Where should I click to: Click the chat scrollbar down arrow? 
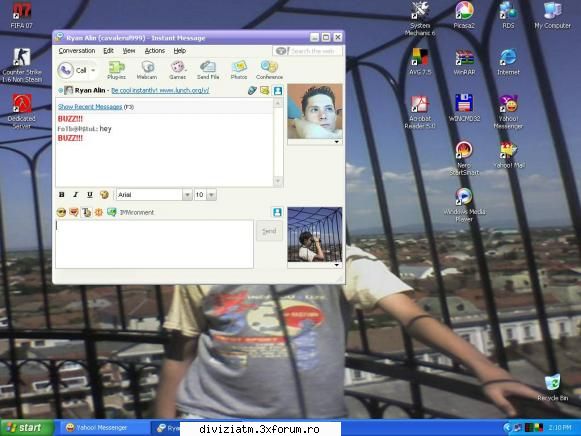tap(278, 181)
